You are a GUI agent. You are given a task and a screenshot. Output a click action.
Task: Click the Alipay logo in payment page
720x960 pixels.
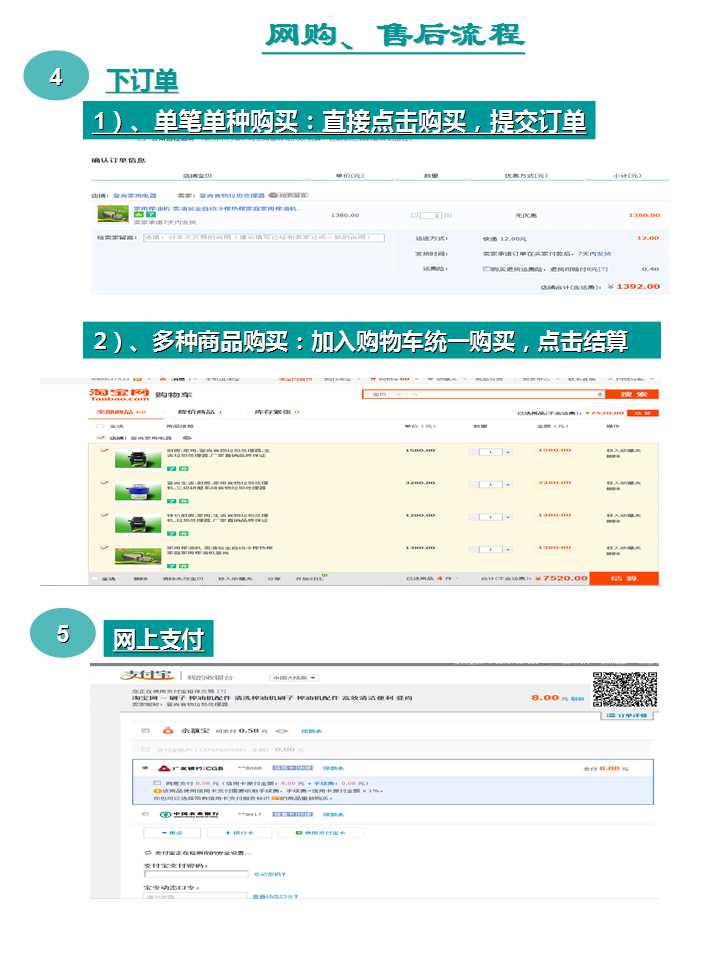coord(146,676)
